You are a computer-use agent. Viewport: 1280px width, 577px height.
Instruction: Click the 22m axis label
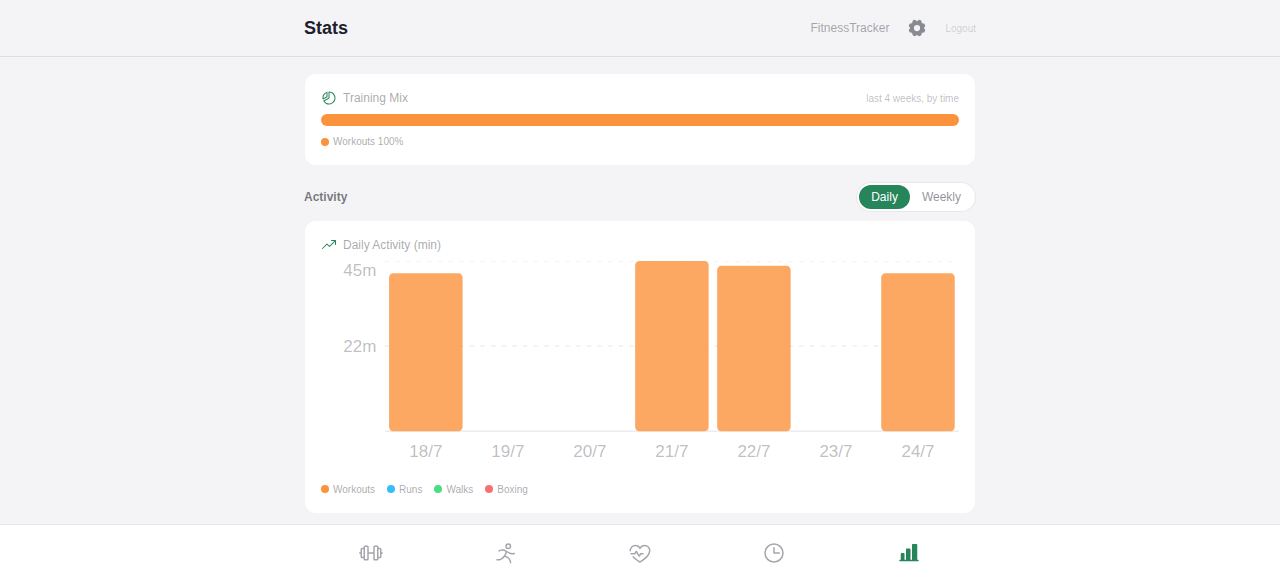pyautogui.click(x=360, y=347)
